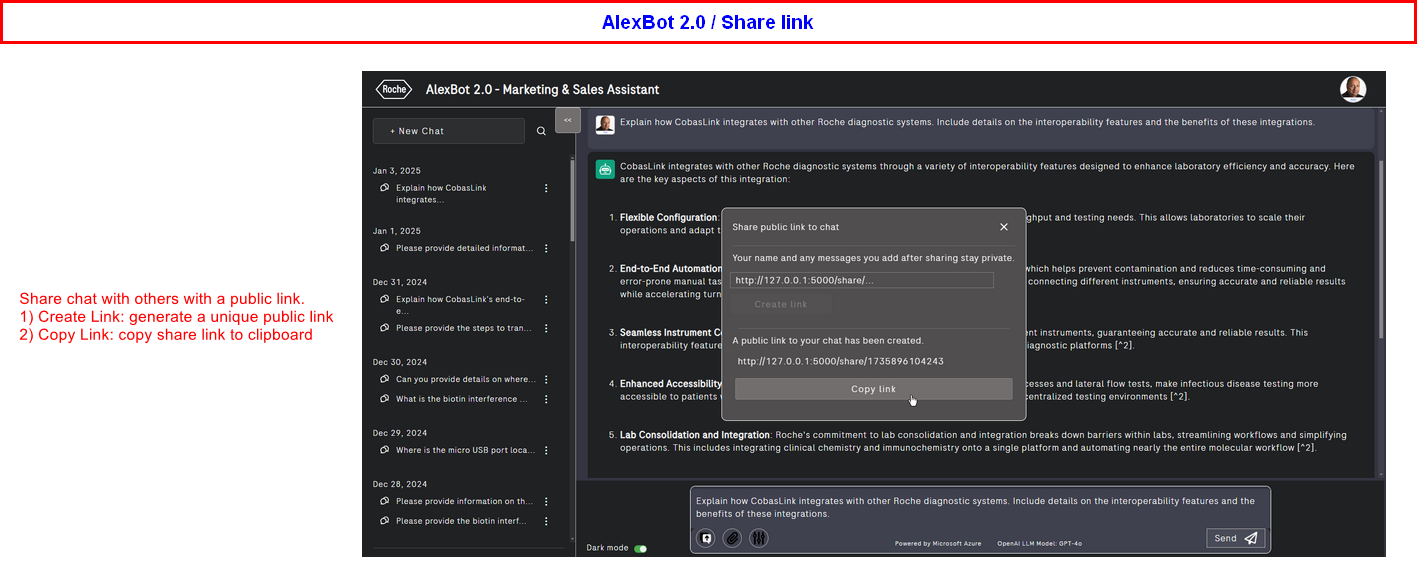Open 'Can you provide details on where...' chat
The width and height of the screenshot is (1417, 585).
pos(465,379)
